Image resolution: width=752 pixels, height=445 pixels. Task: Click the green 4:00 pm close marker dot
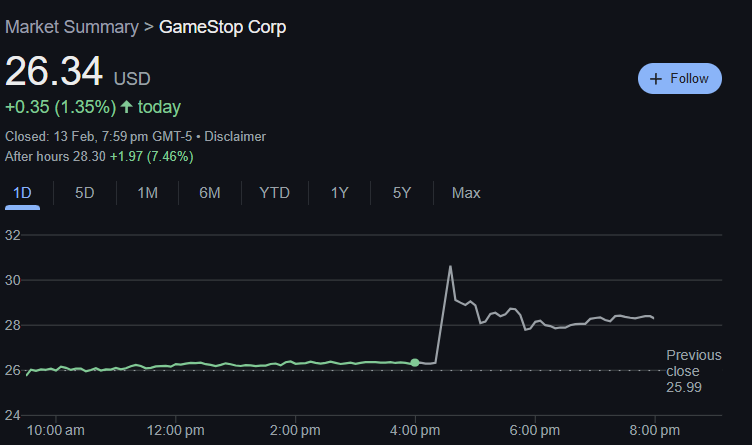415,363
